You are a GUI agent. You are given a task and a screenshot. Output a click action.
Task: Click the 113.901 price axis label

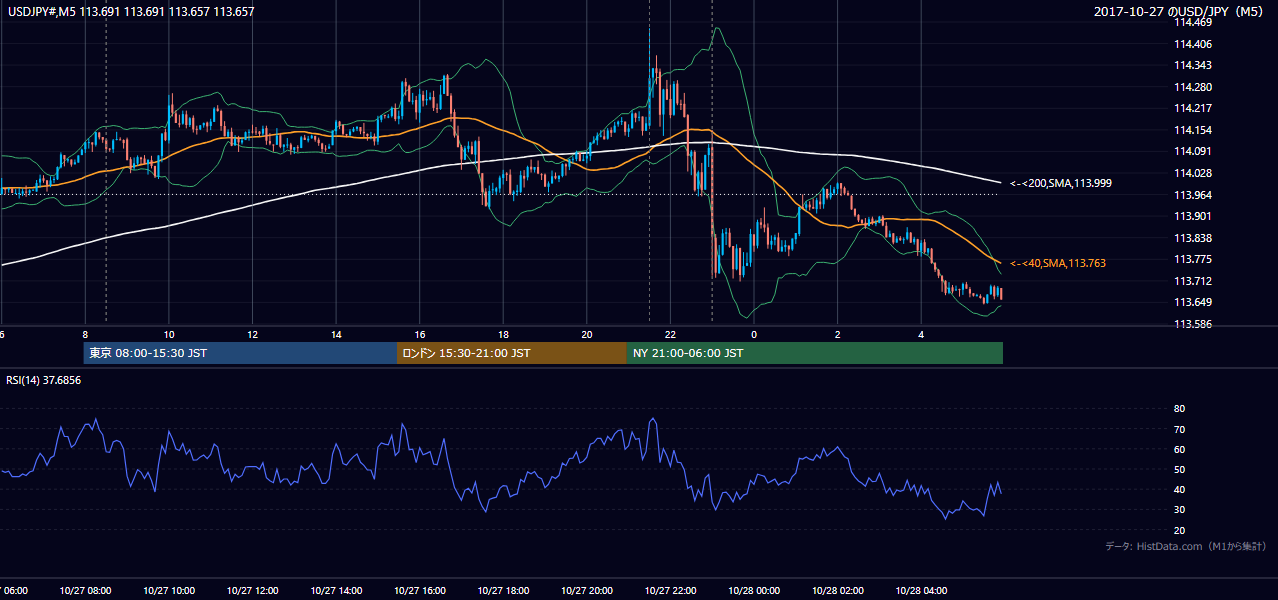[1192, 216]
